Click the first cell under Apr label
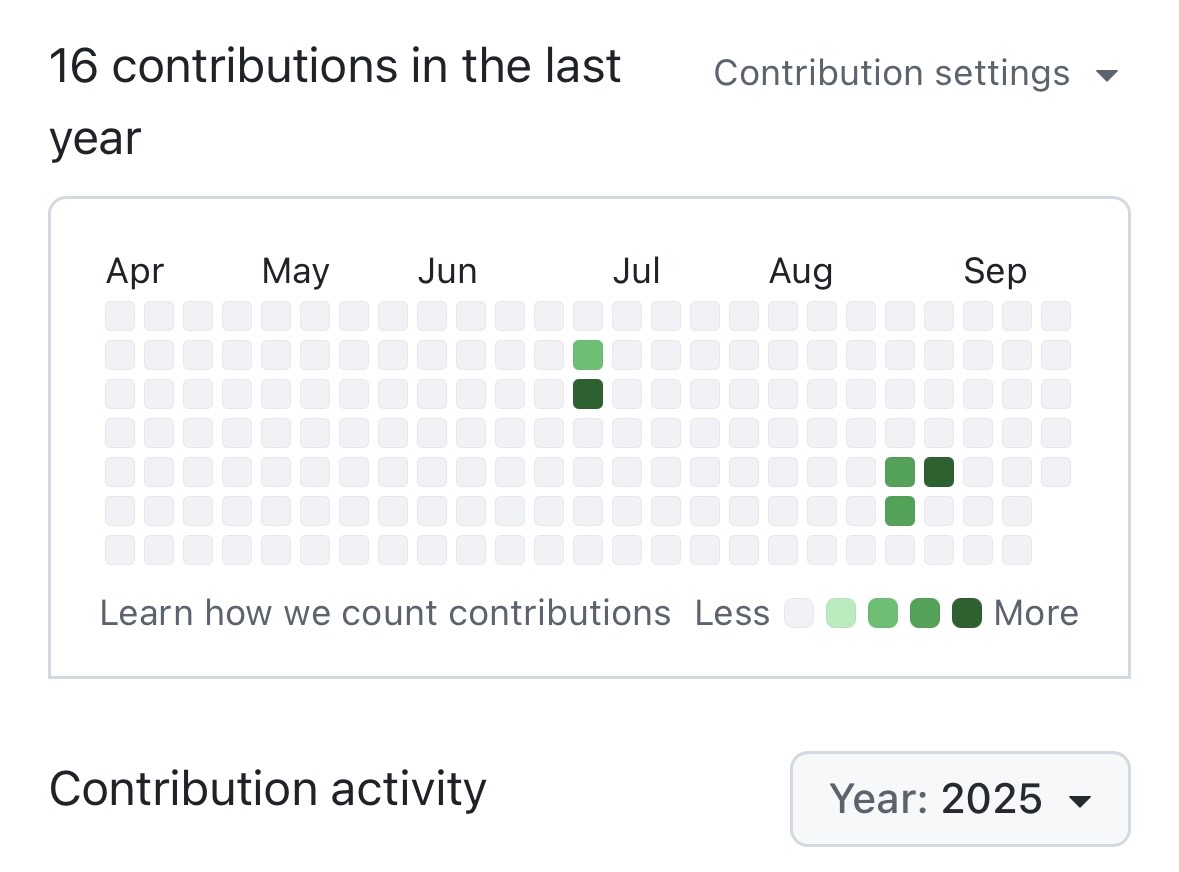 [x=120, y=316]
